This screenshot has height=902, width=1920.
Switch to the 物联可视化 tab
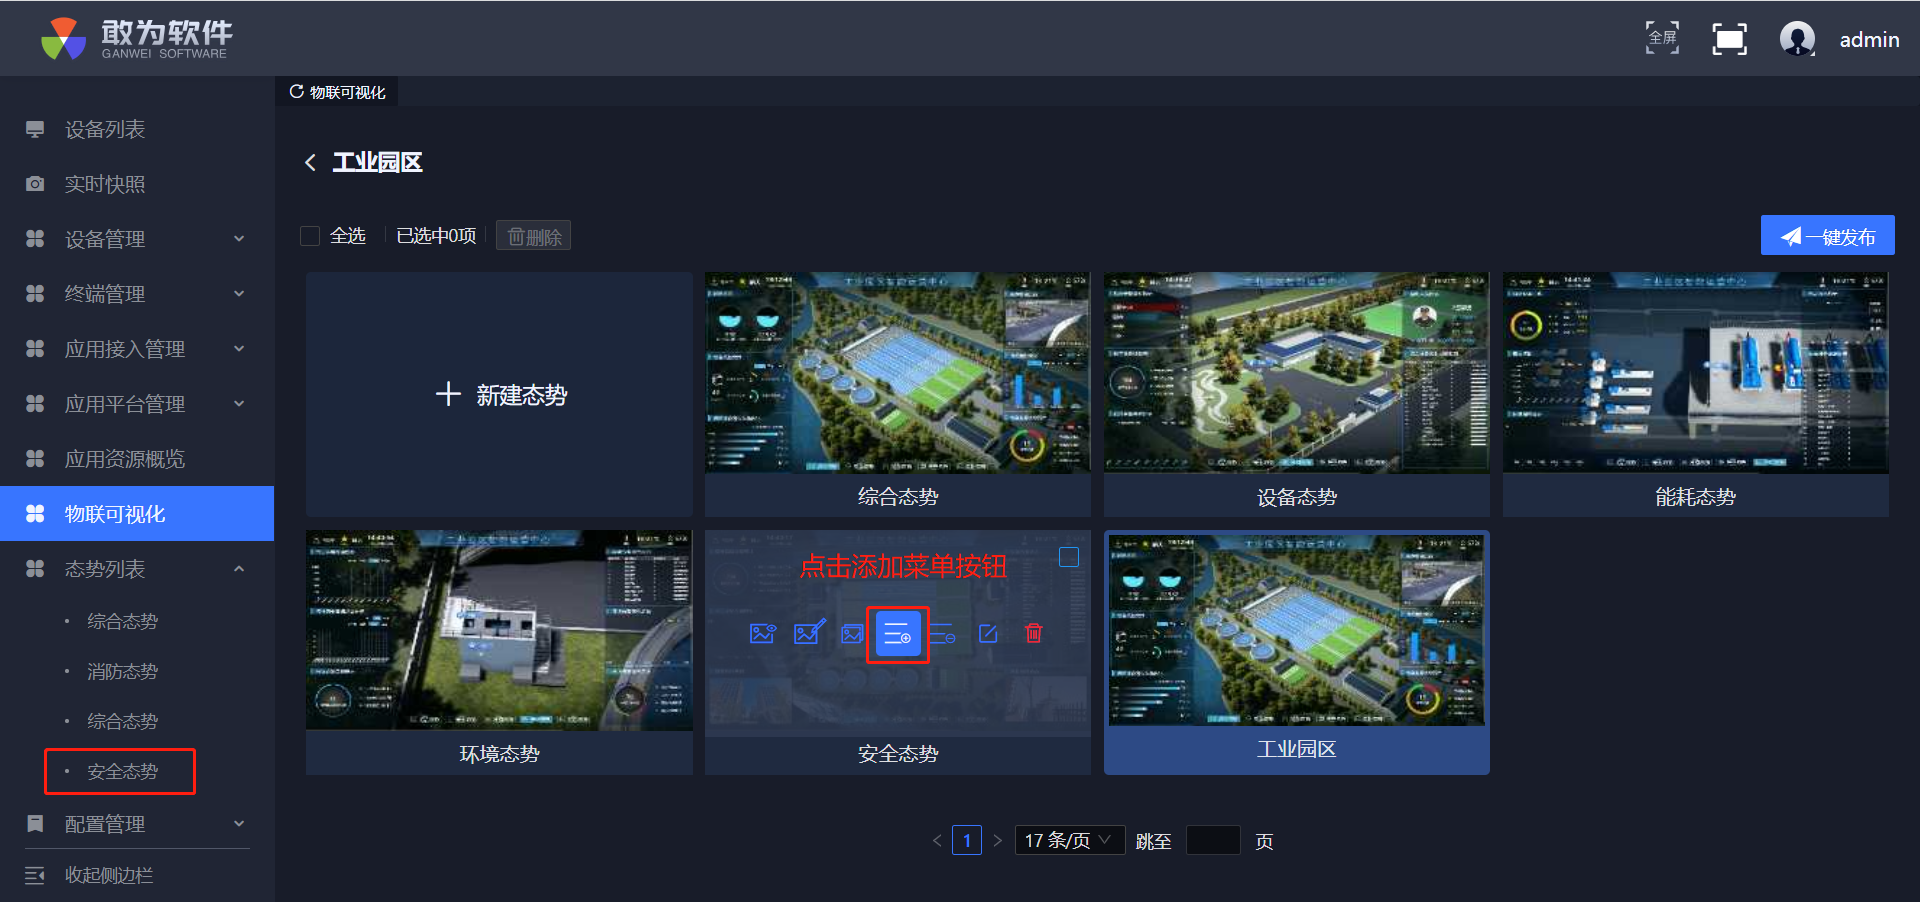click(337, 92)
